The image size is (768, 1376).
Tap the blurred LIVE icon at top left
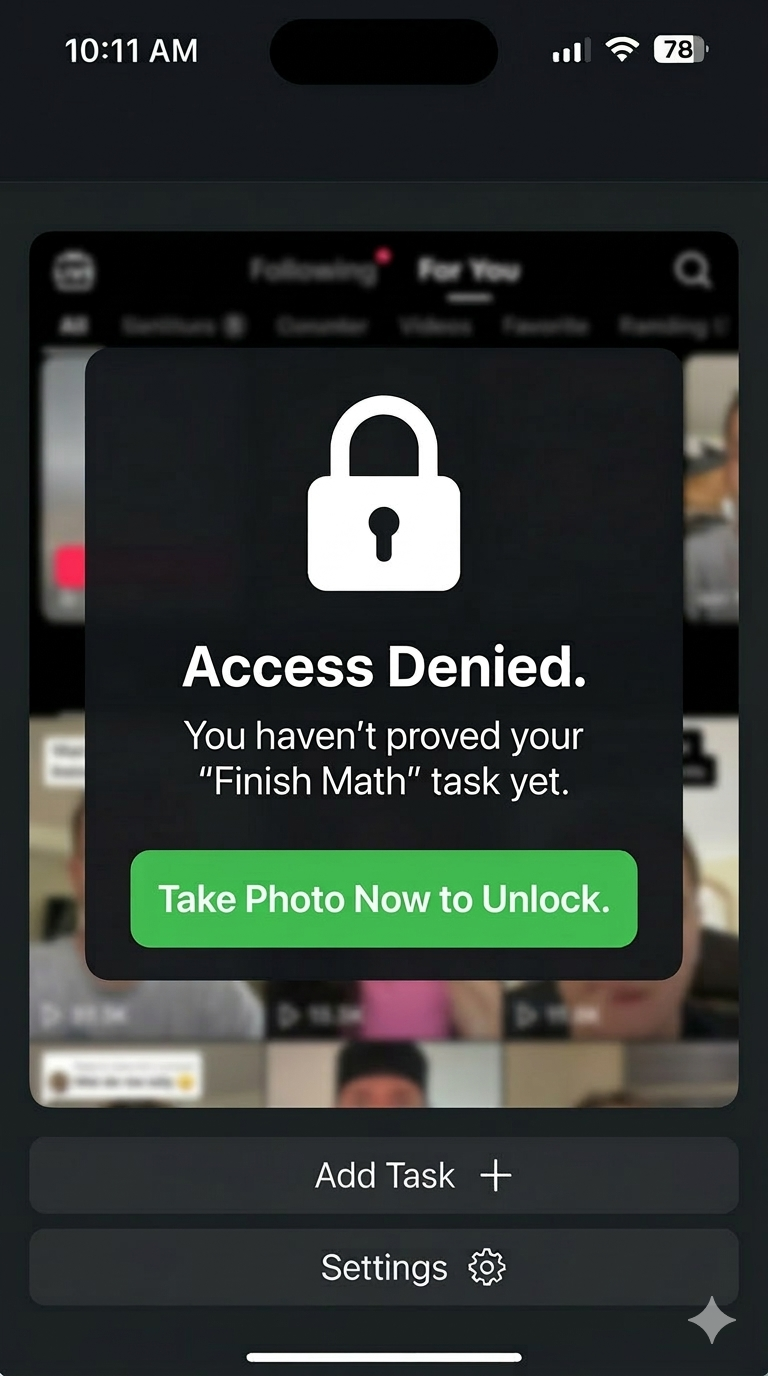tap(74, 270)
